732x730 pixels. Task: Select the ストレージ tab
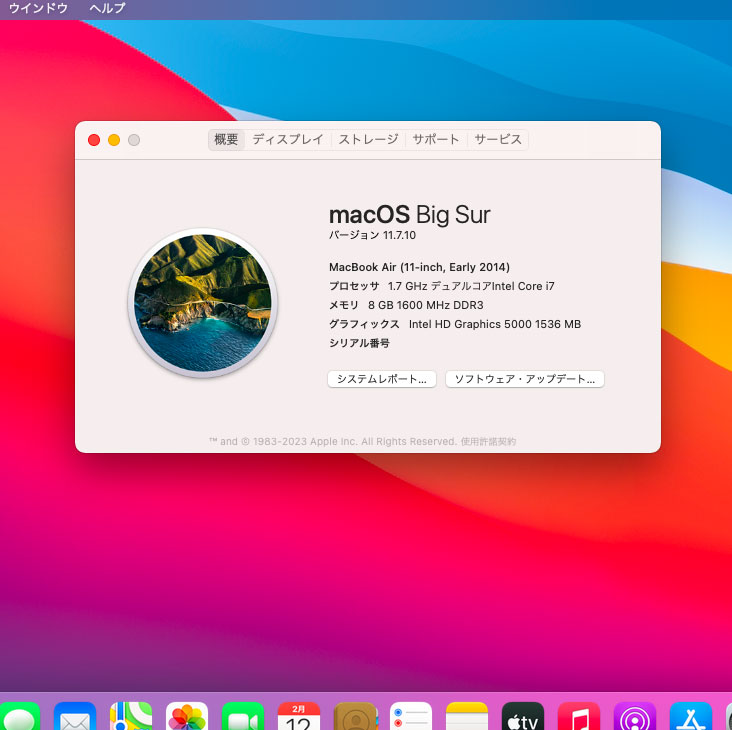pyautogui.click(x=368, y=140)
